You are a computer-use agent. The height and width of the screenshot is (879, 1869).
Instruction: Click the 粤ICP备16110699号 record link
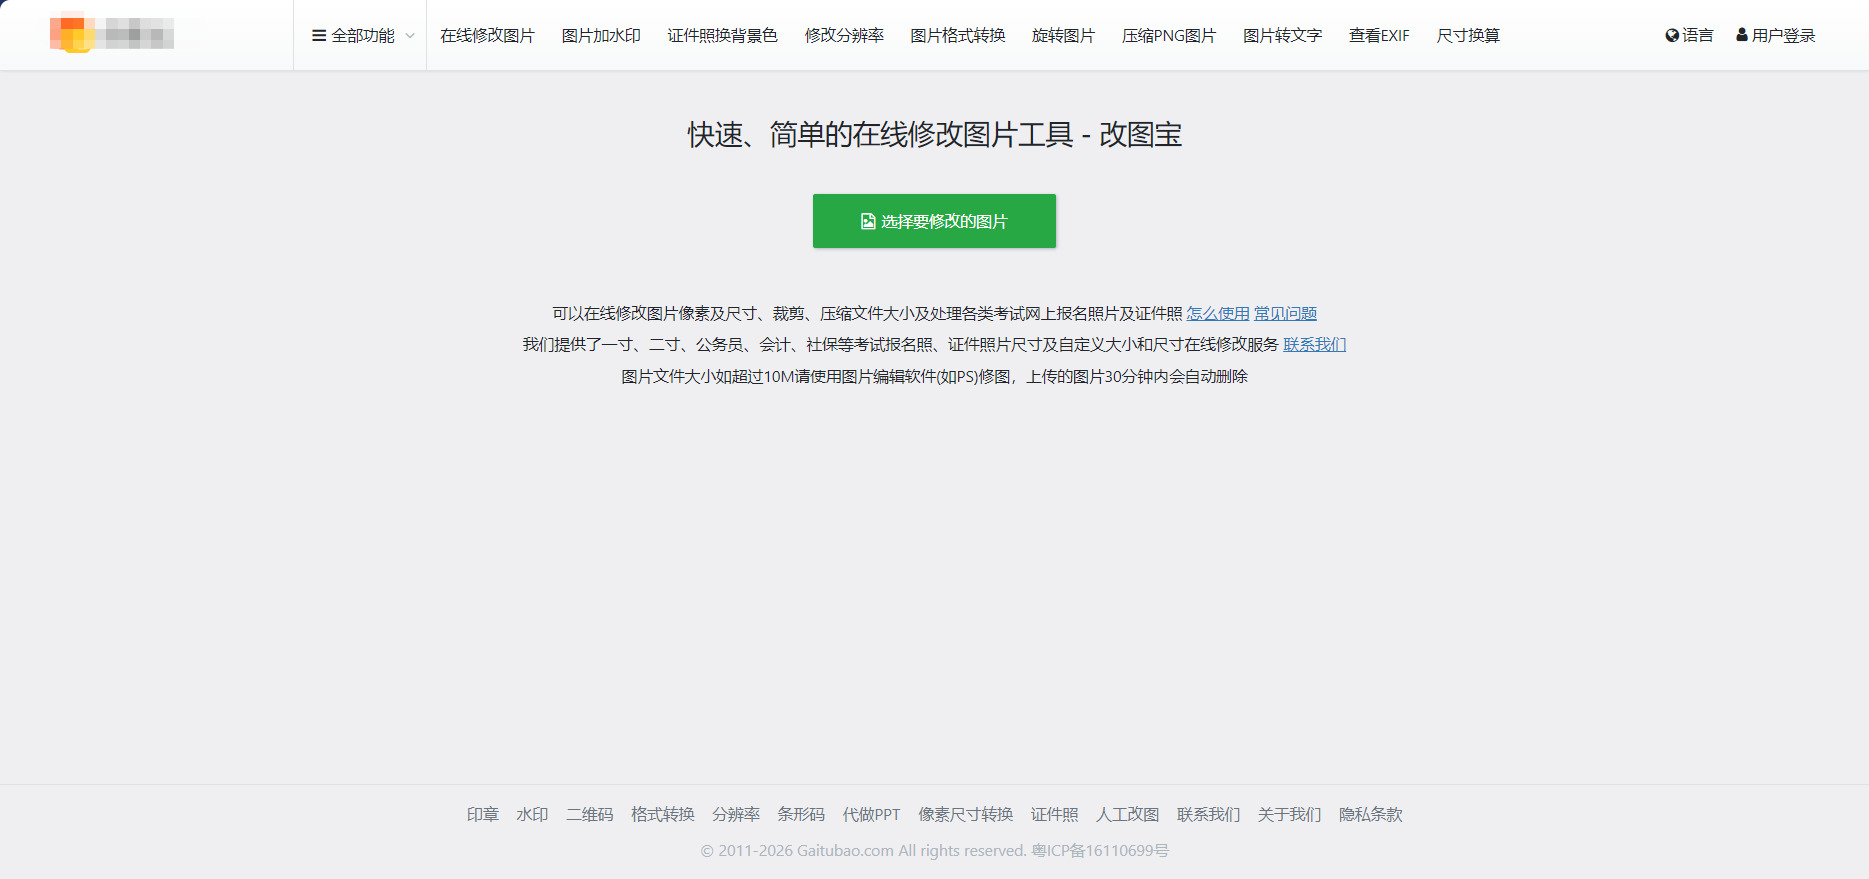click(x=1100, y=851)
